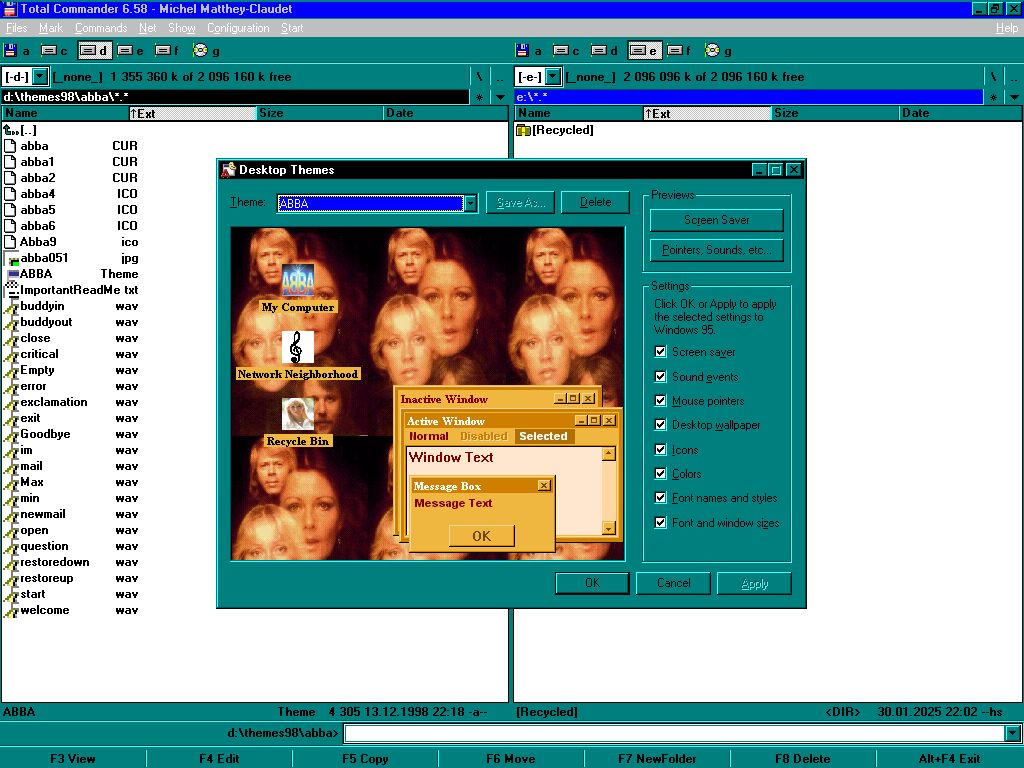Uncheck the Screen saver checkbox
The image size is (1024, 768).
click(x=660, y=352)
